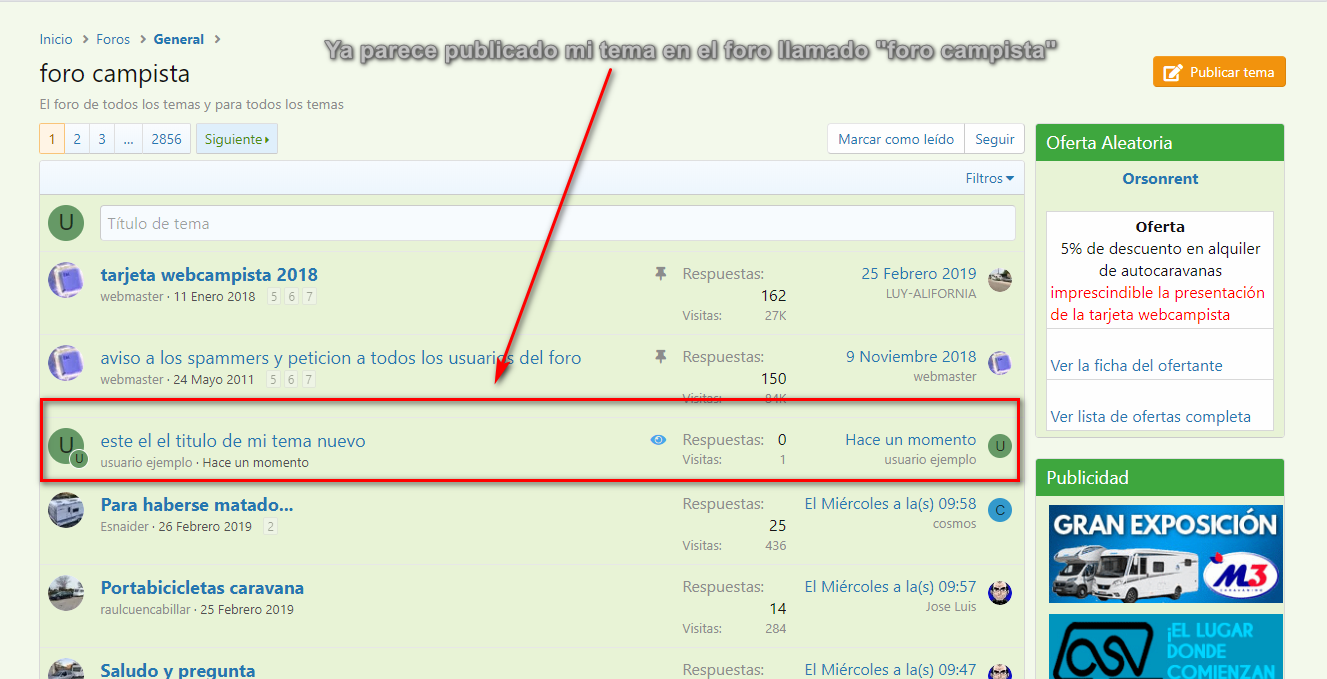The width and height of the screenshot is (1327, 679).
Task: Open Orsonrent offer link
Action: click(1160, 179)
